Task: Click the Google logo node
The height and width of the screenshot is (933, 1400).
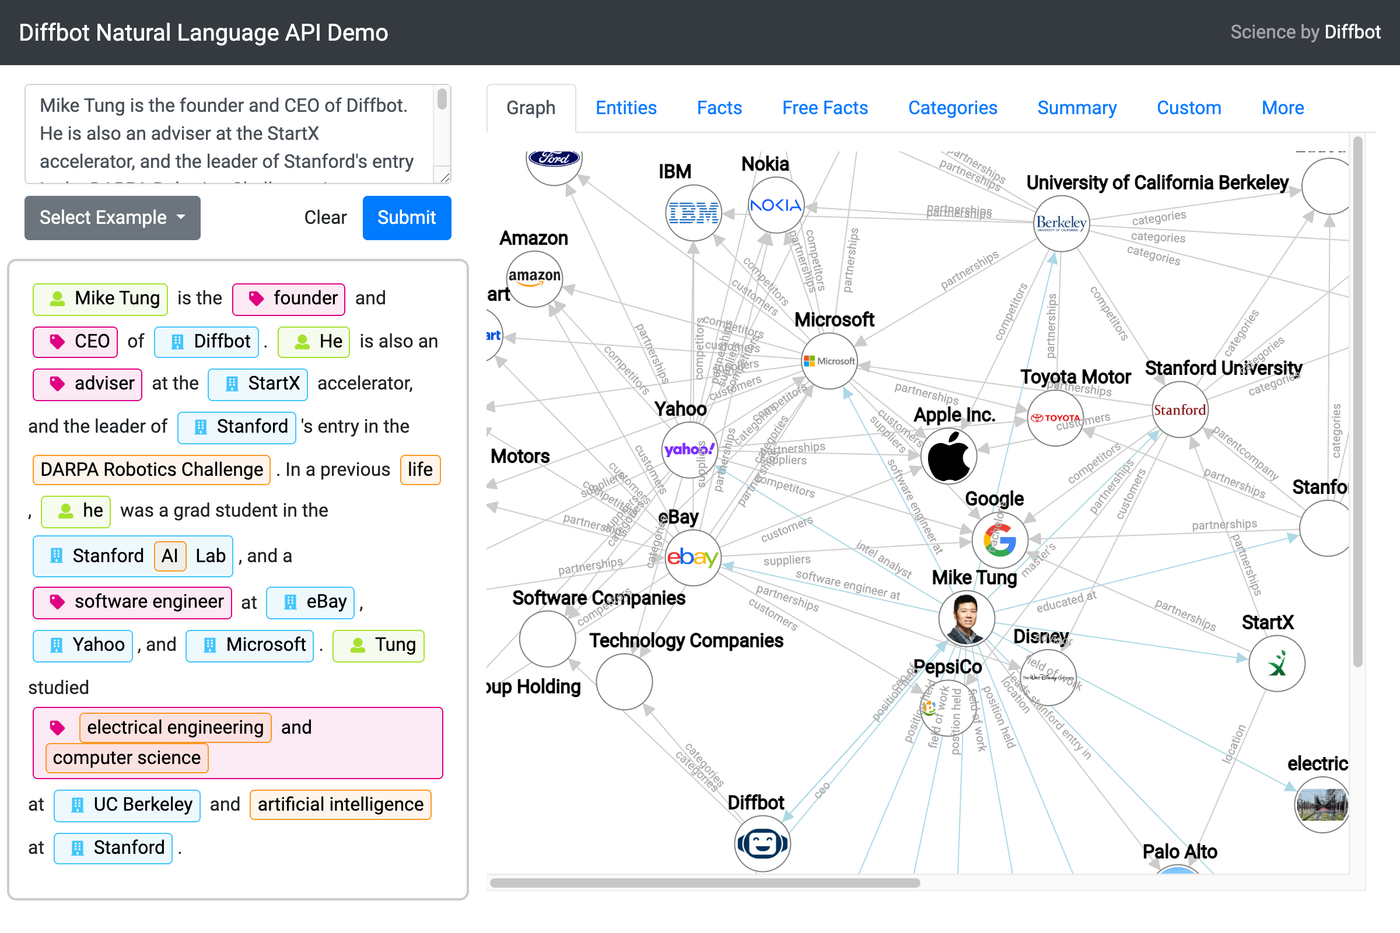Action: click(x=1000, y=540)
